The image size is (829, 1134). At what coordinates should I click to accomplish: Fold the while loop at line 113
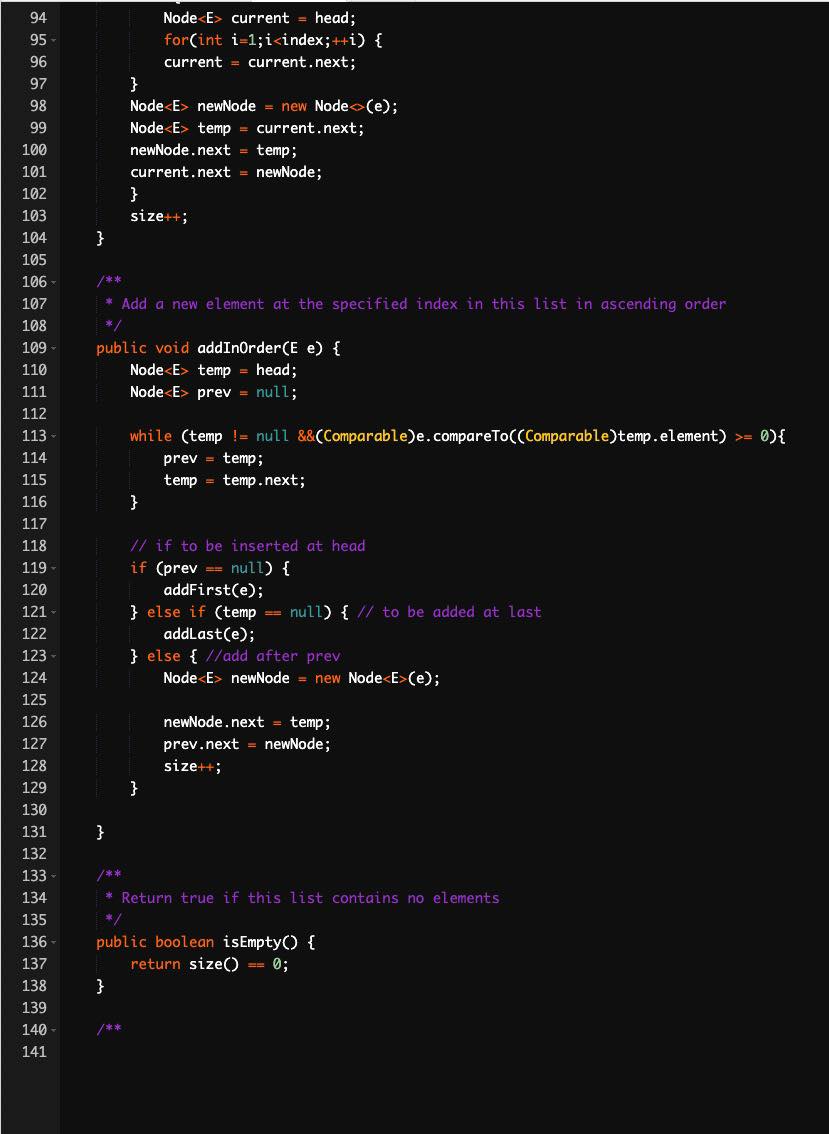click(x=55, y=436)
